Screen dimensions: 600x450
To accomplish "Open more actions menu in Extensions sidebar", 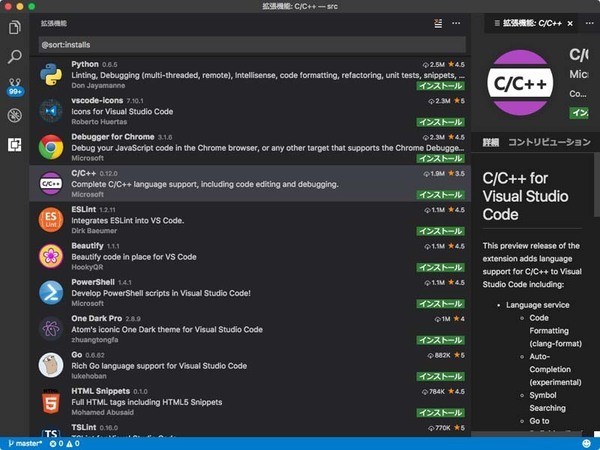I will coord(456,23).
